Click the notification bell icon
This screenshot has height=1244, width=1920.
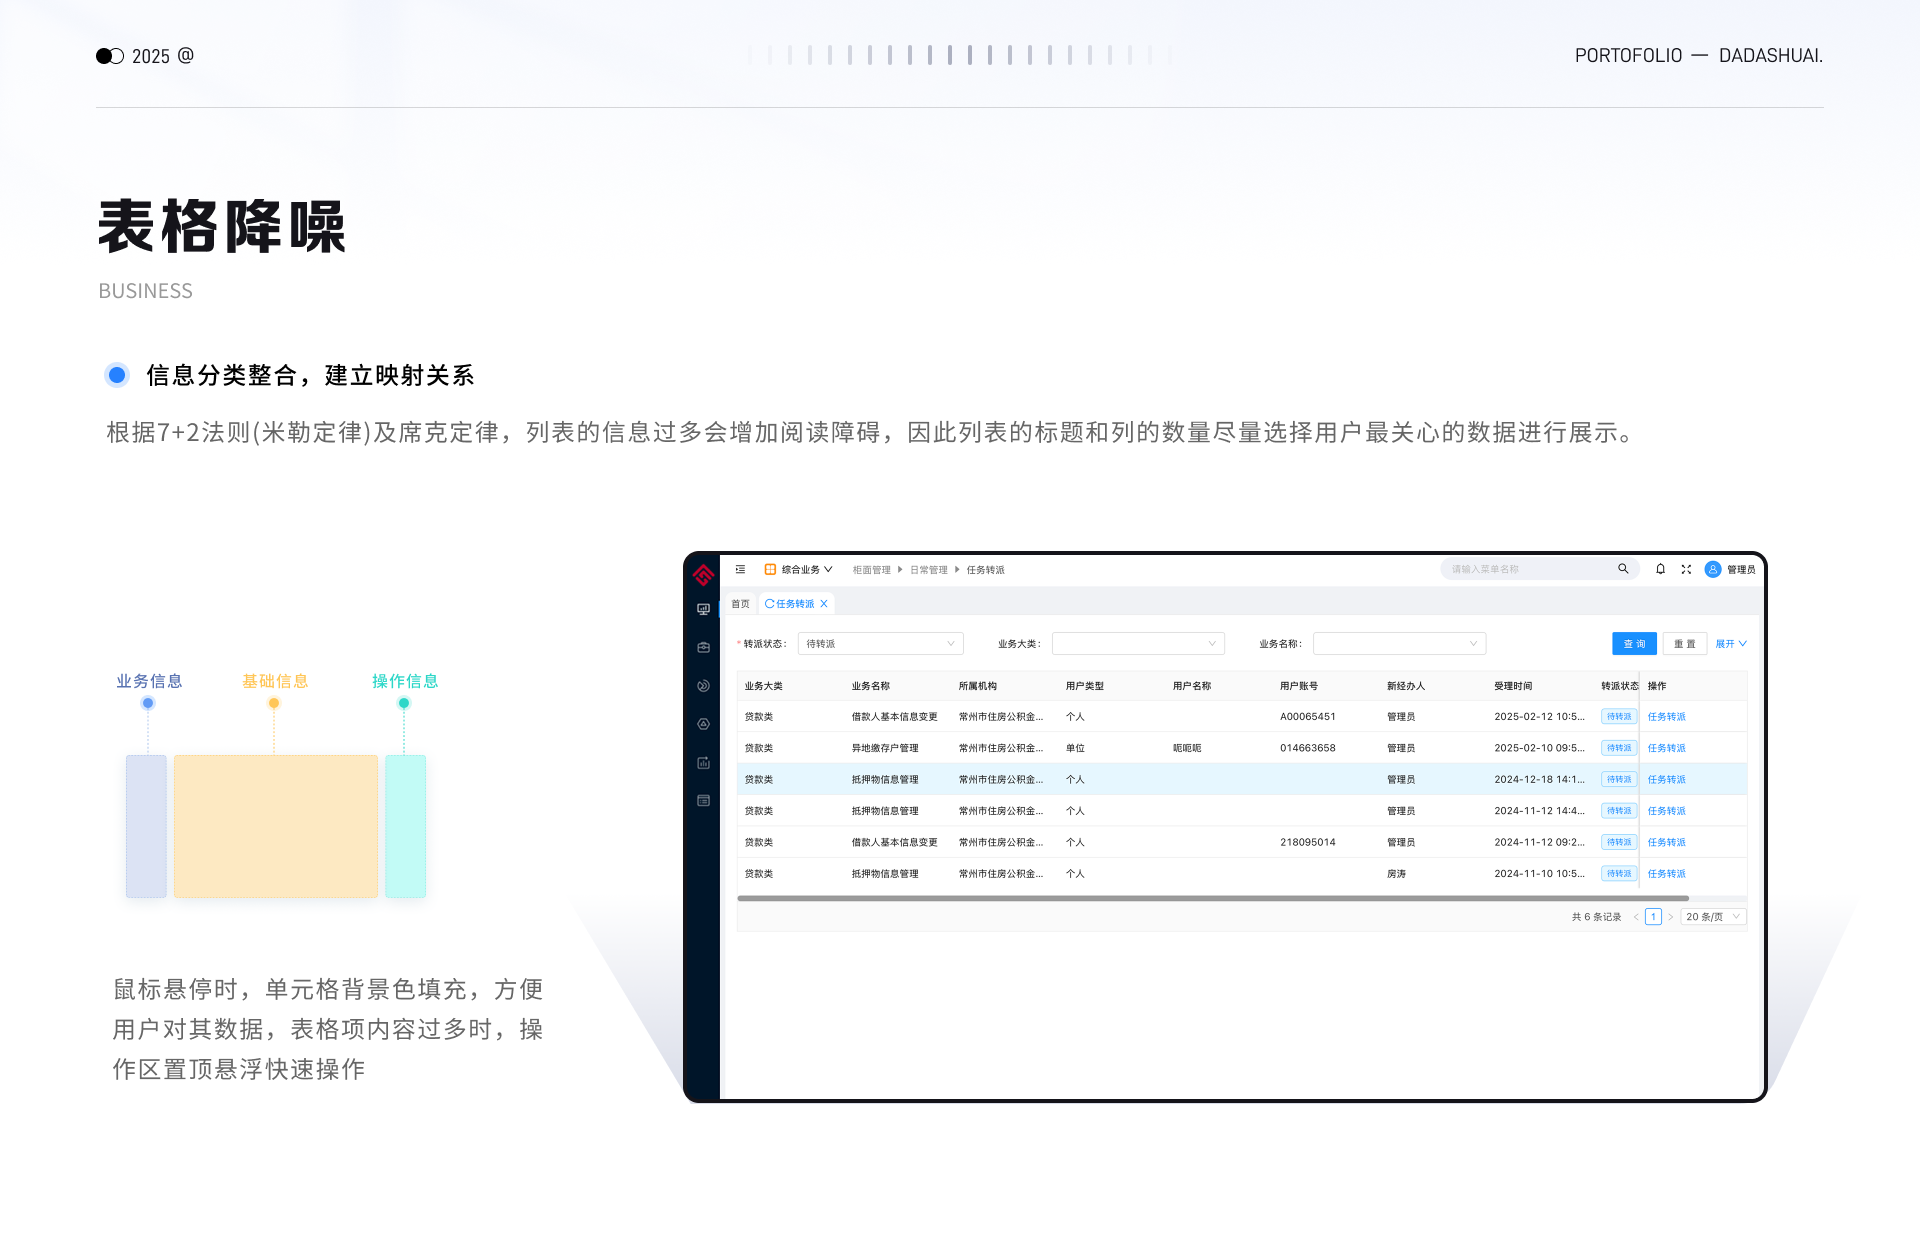tap(1660, 569)
